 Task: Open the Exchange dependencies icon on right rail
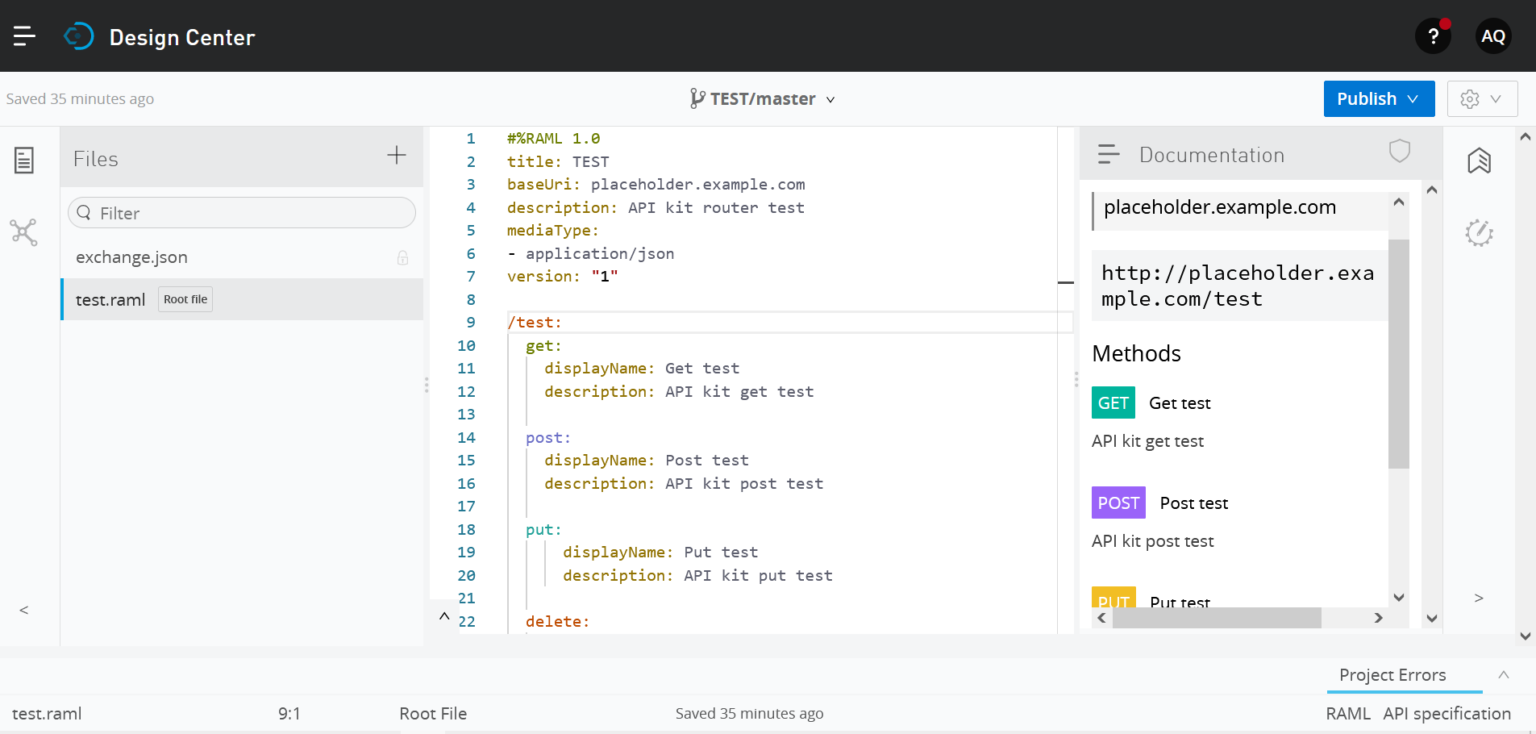click(1479, 160)
